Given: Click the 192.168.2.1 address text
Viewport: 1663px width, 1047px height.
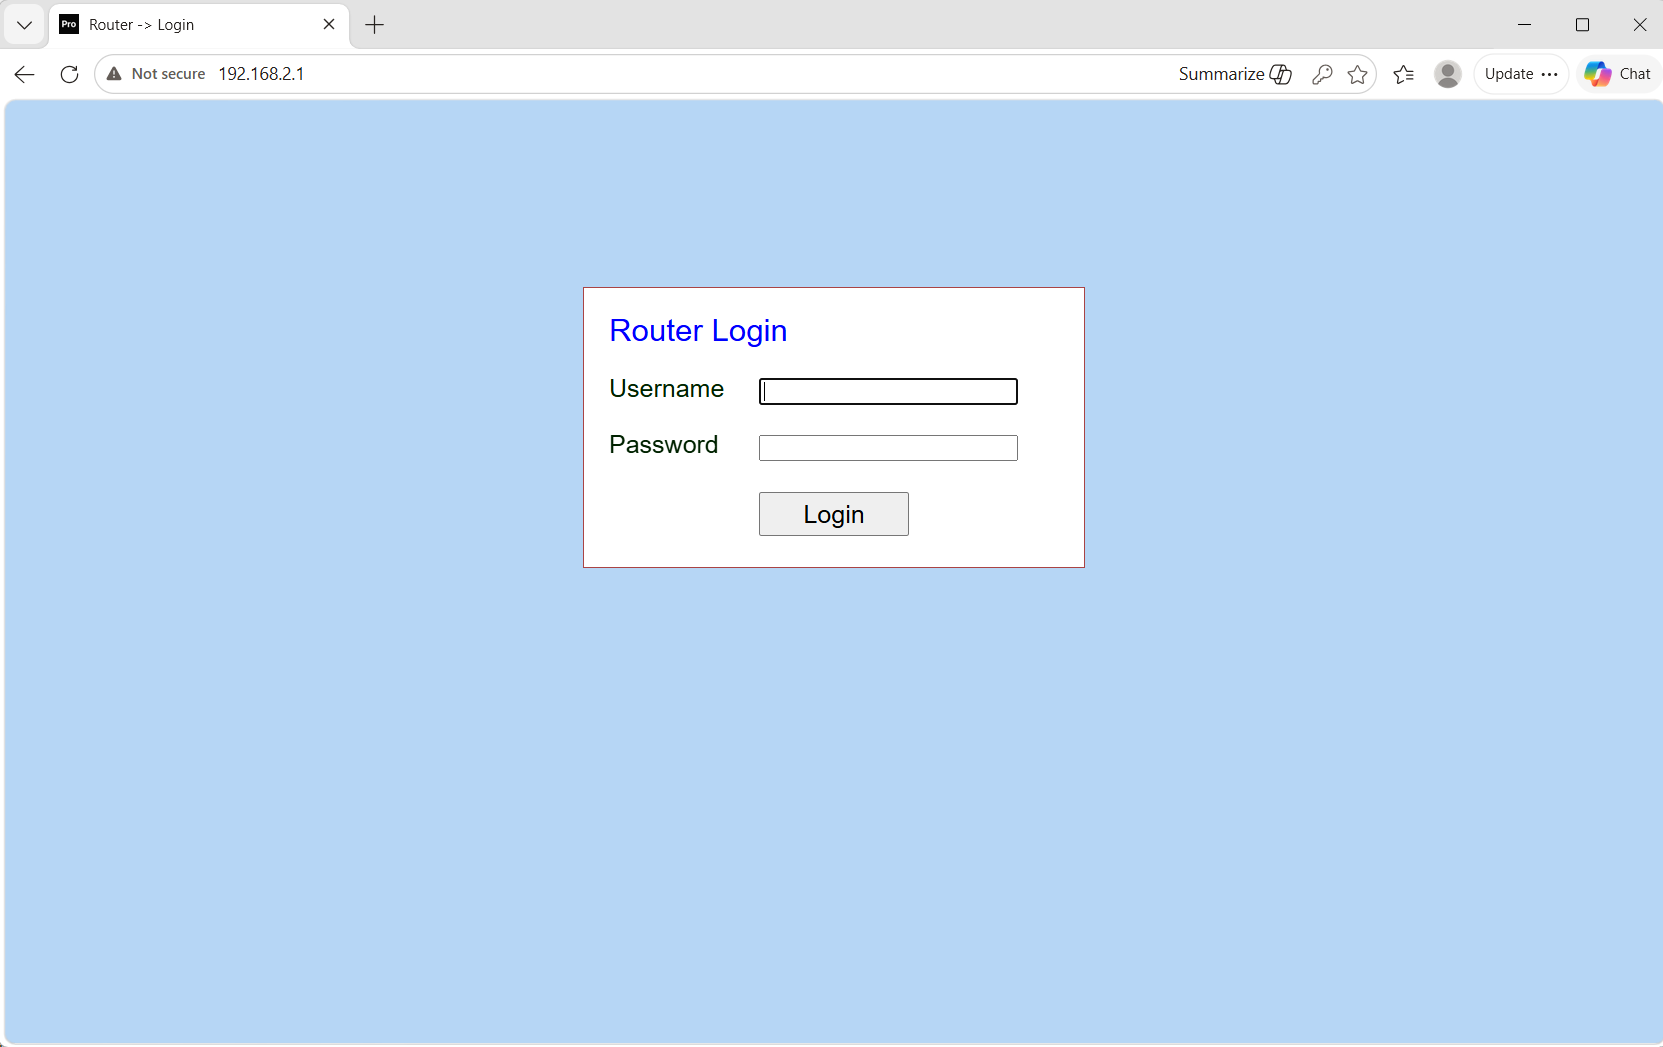Looking at the screenshot, I should [261, 74].
